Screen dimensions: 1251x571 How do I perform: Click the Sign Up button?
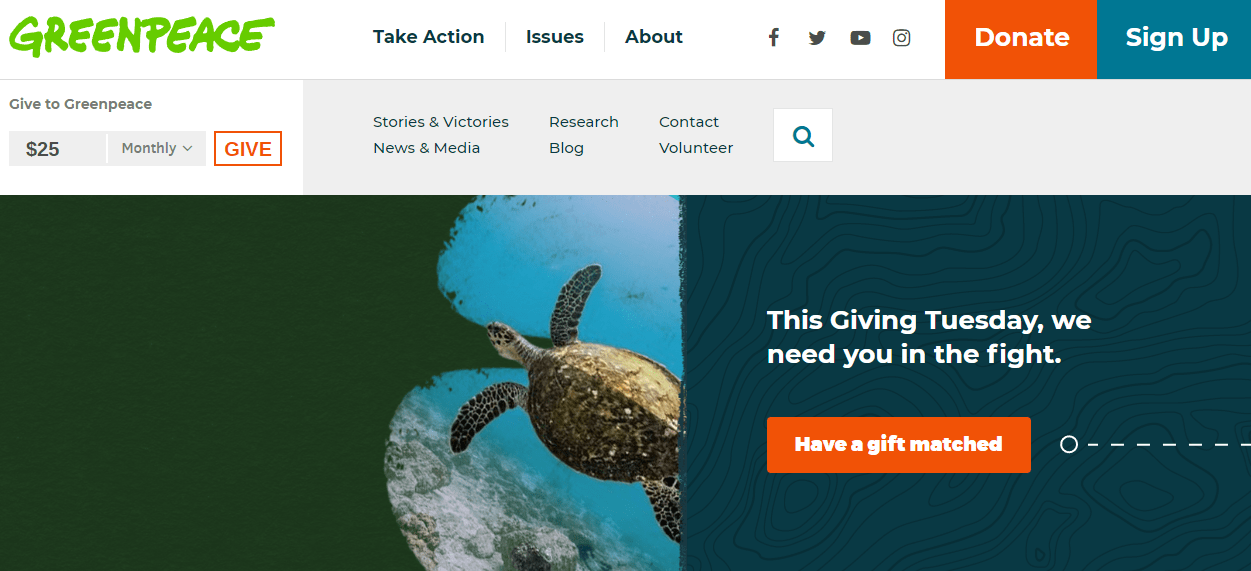(x=1174, y=39)
